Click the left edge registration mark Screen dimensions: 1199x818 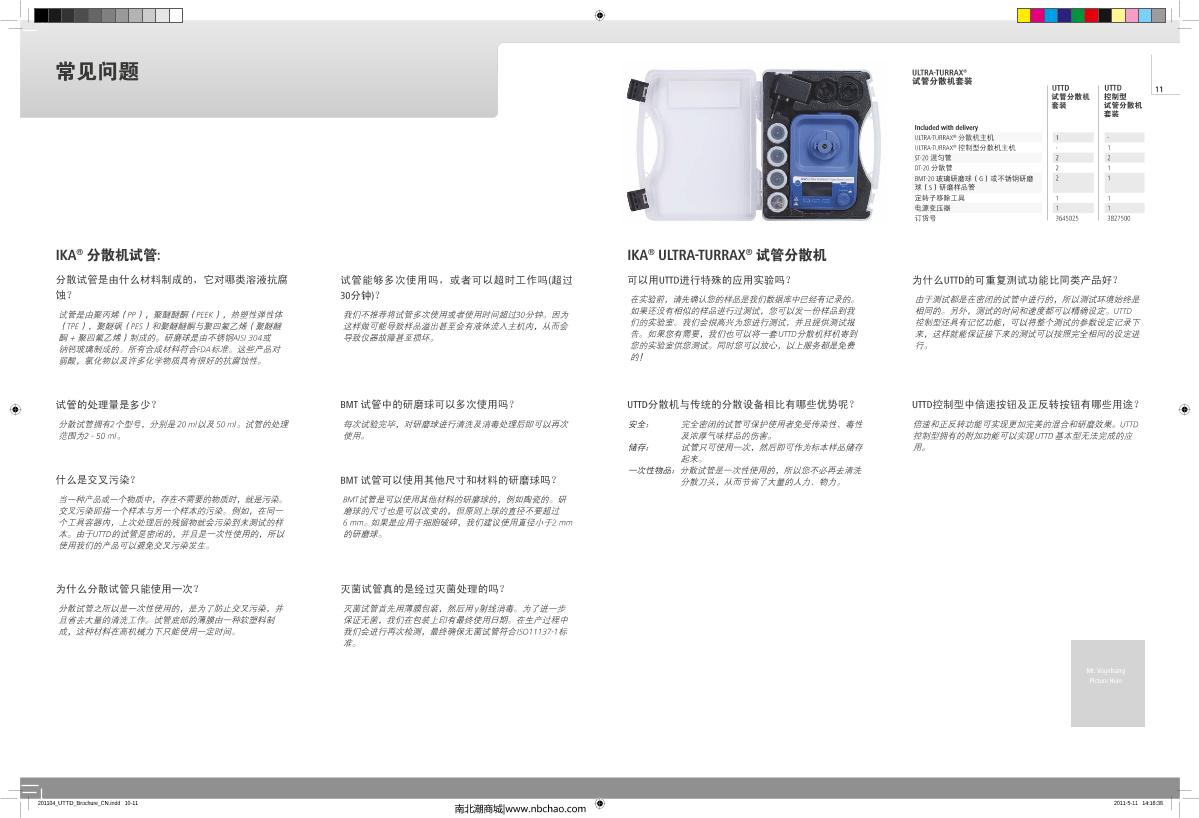[x=15, y=408]
